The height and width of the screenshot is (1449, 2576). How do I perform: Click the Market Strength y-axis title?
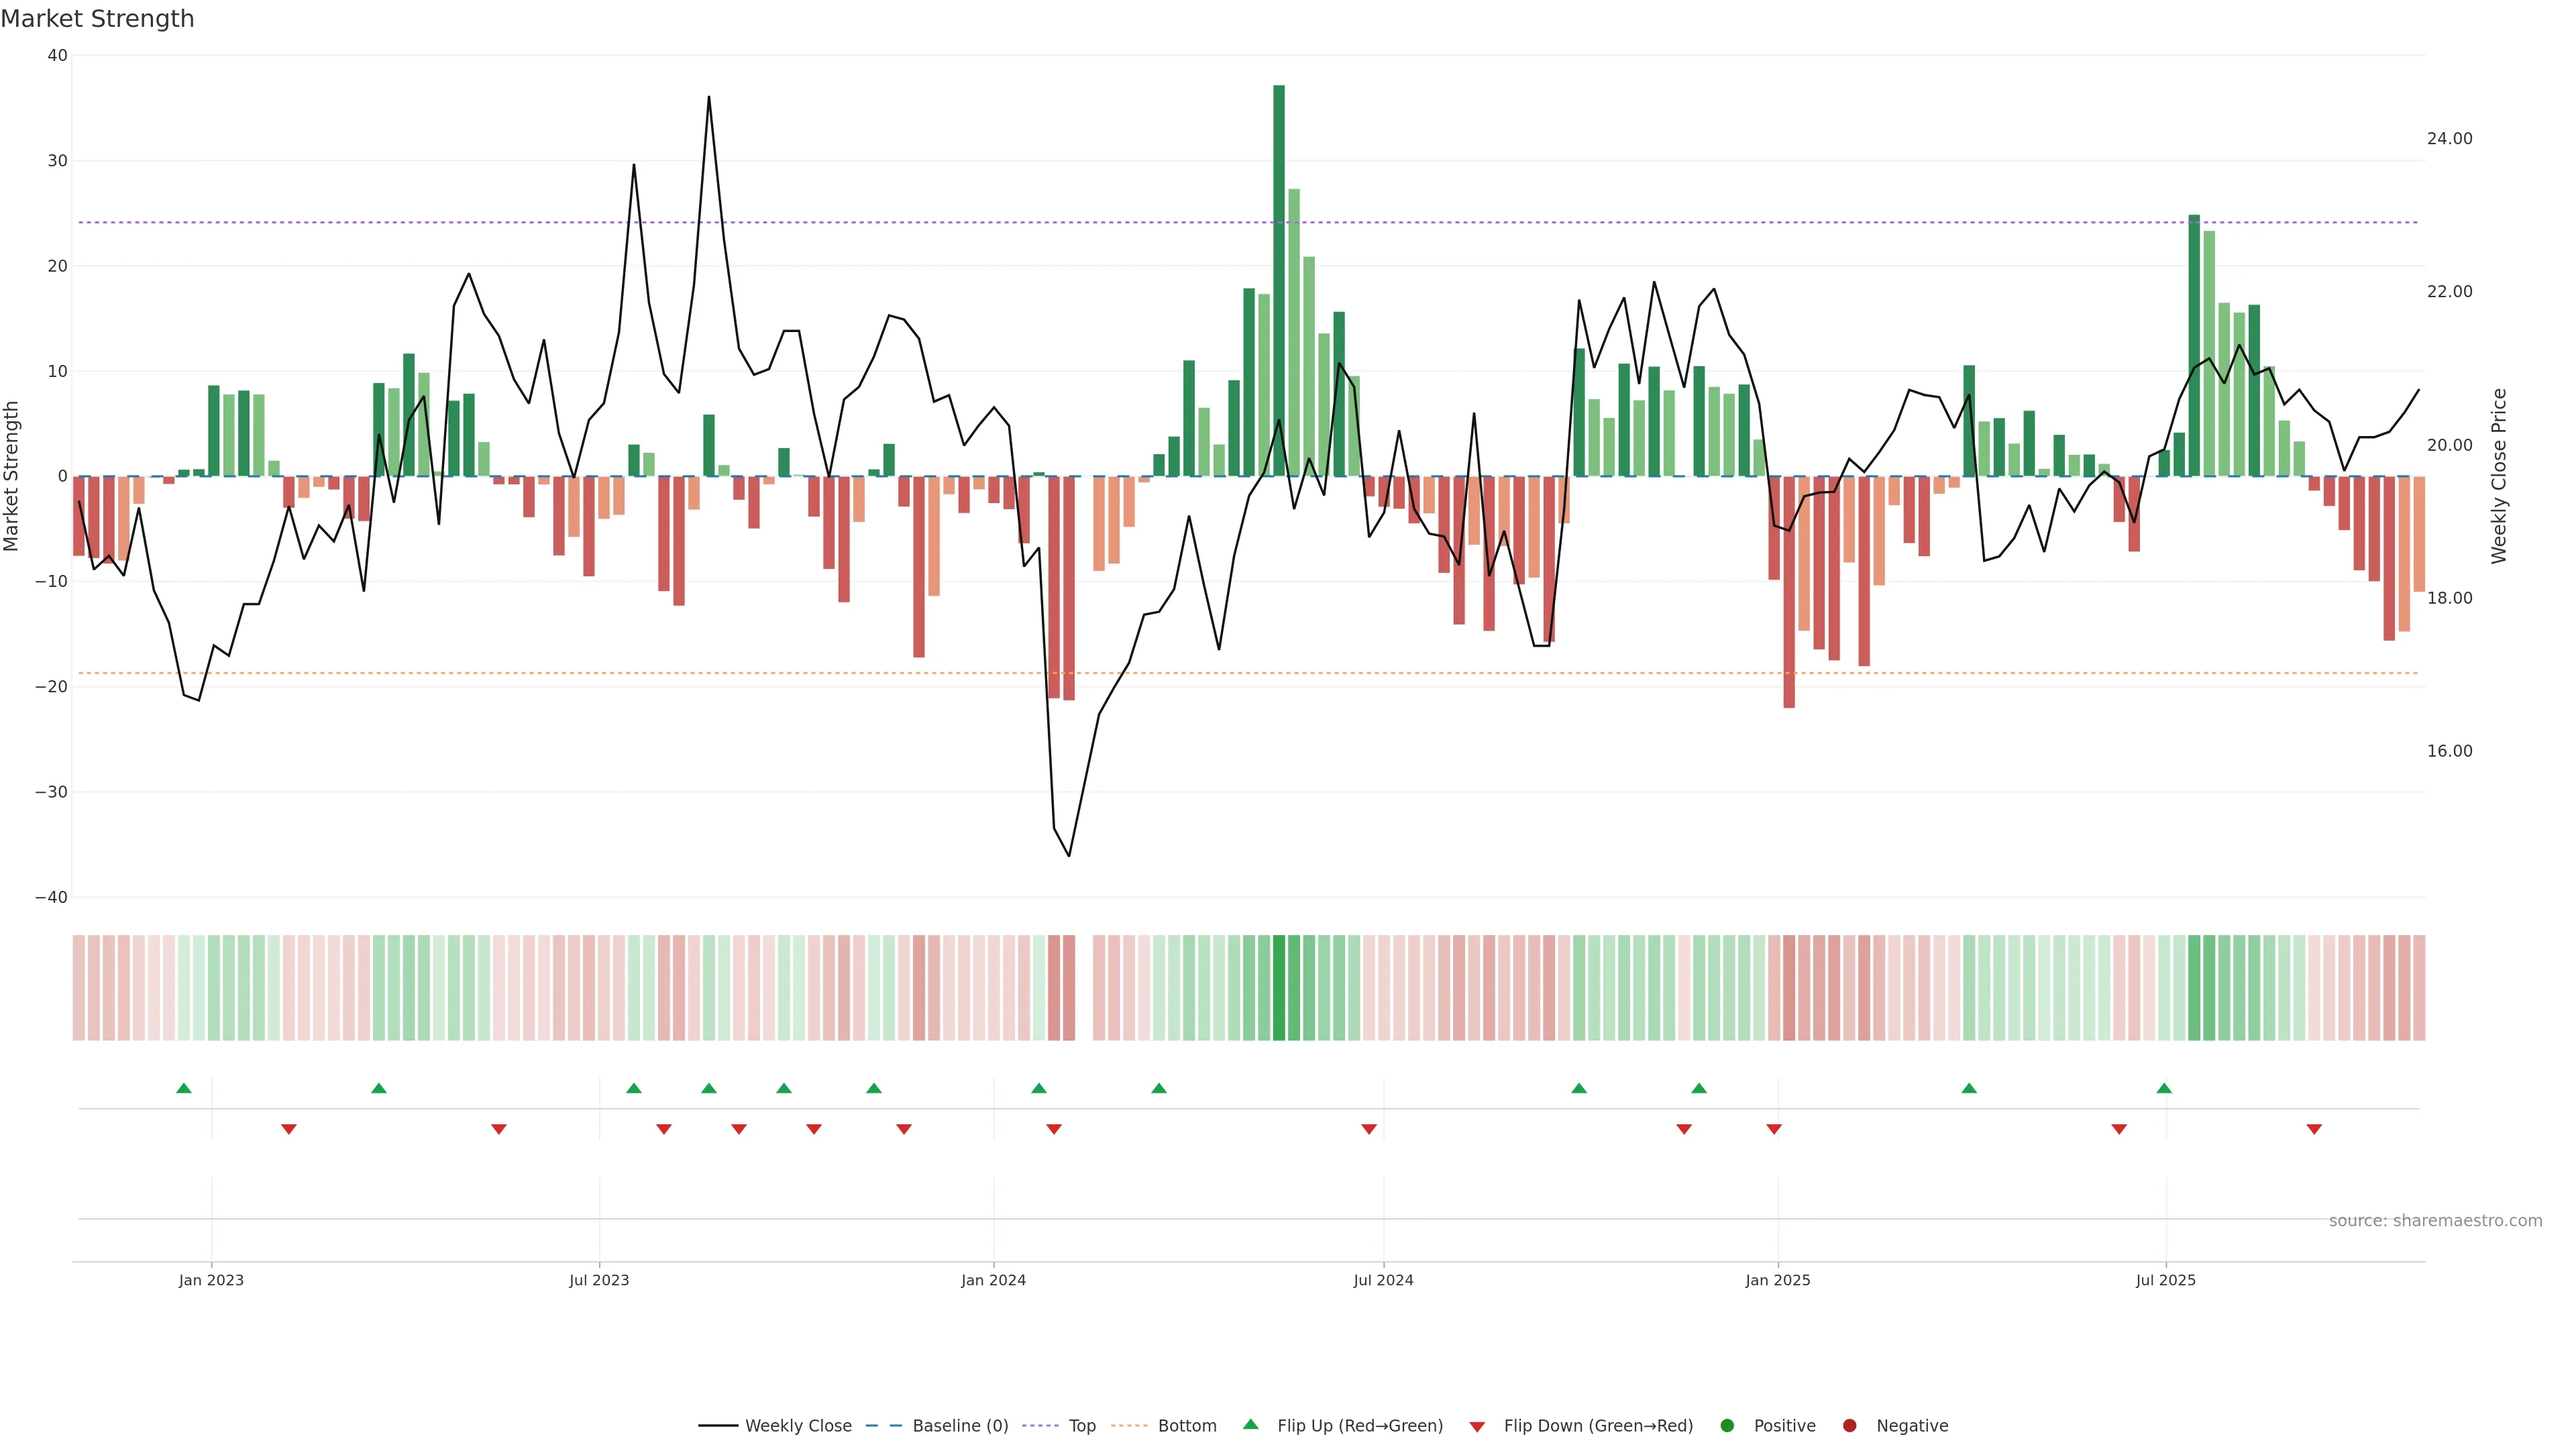click(12, 476)
